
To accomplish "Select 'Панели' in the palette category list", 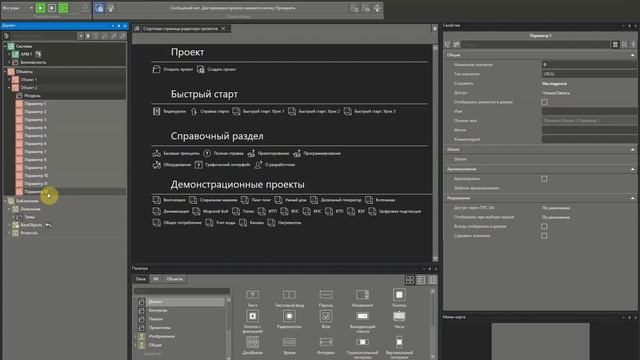I will coord(156,319).
